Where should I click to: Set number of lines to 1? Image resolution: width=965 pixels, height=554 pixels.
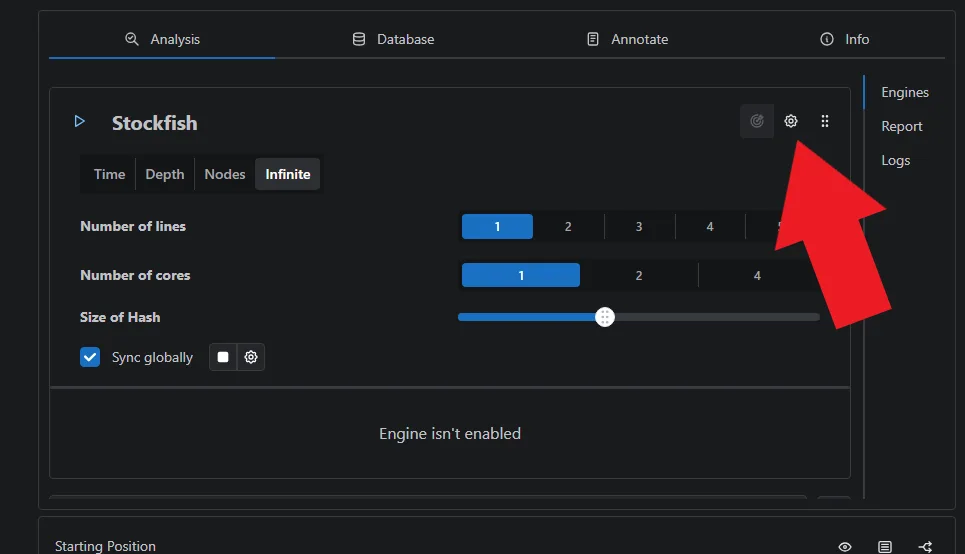pos(497,227)
